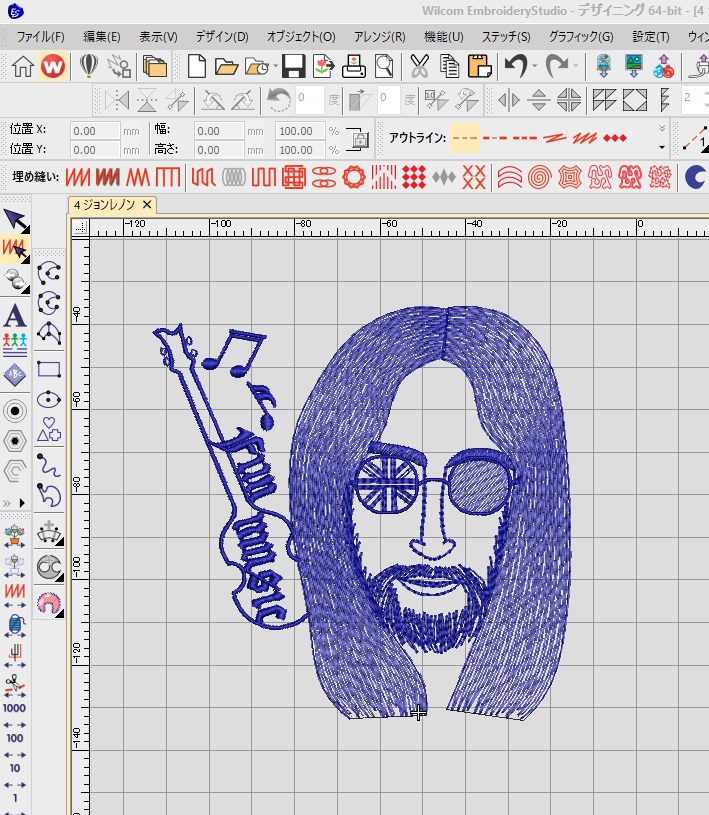Undo the last action
709x815 pixels.
(516, 67)
